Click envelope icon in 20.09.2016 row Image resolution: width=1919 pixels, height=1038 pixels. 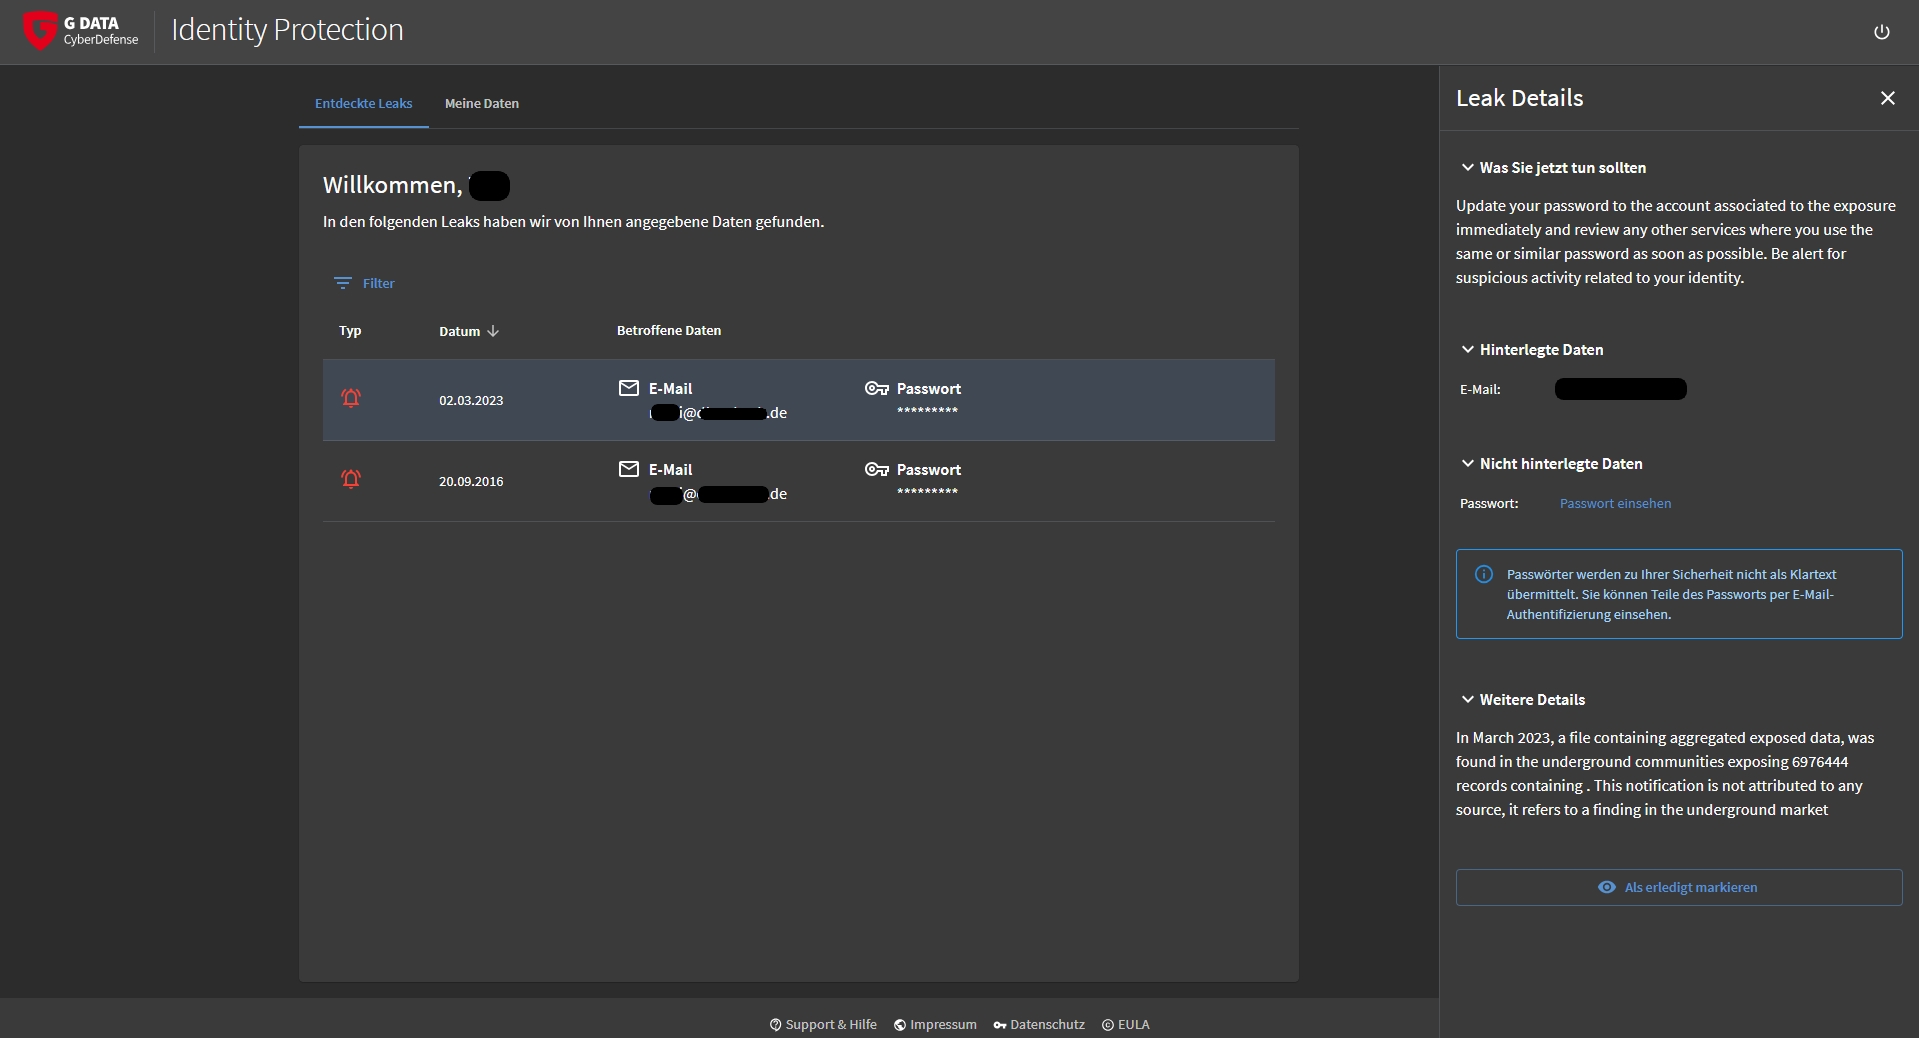click(x=628, y=469)
